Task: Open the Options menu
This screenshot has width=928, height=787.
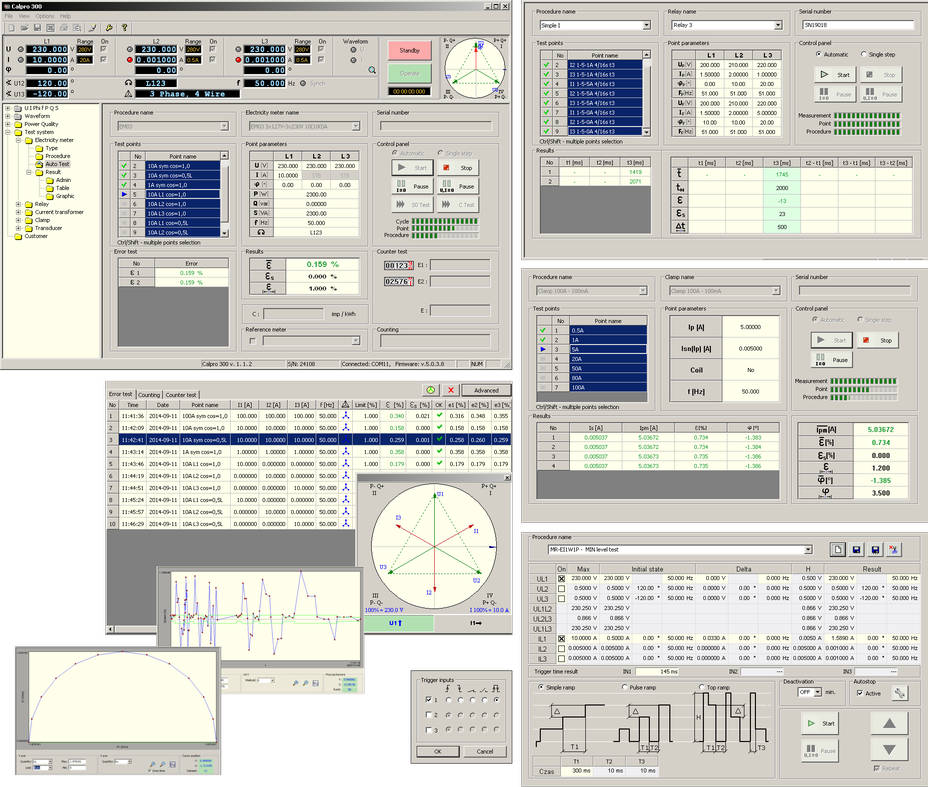Action: point(44,16)
